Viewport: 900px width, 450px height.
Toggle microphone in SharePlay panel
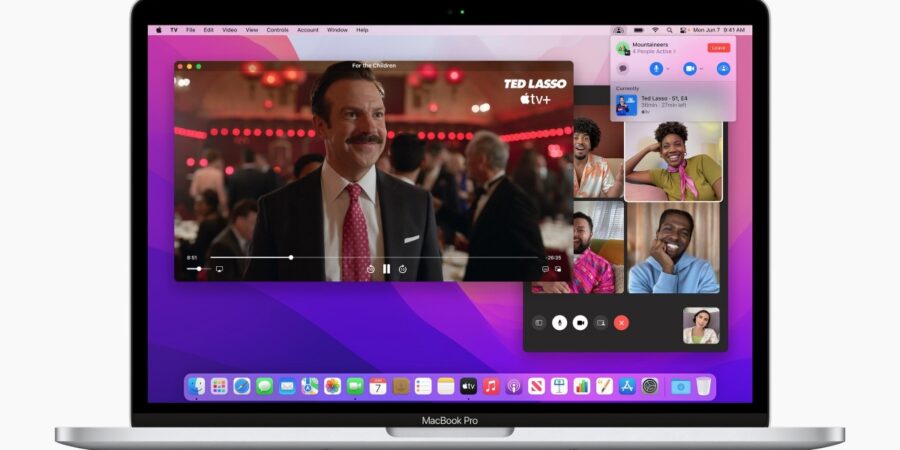(656, 69)
